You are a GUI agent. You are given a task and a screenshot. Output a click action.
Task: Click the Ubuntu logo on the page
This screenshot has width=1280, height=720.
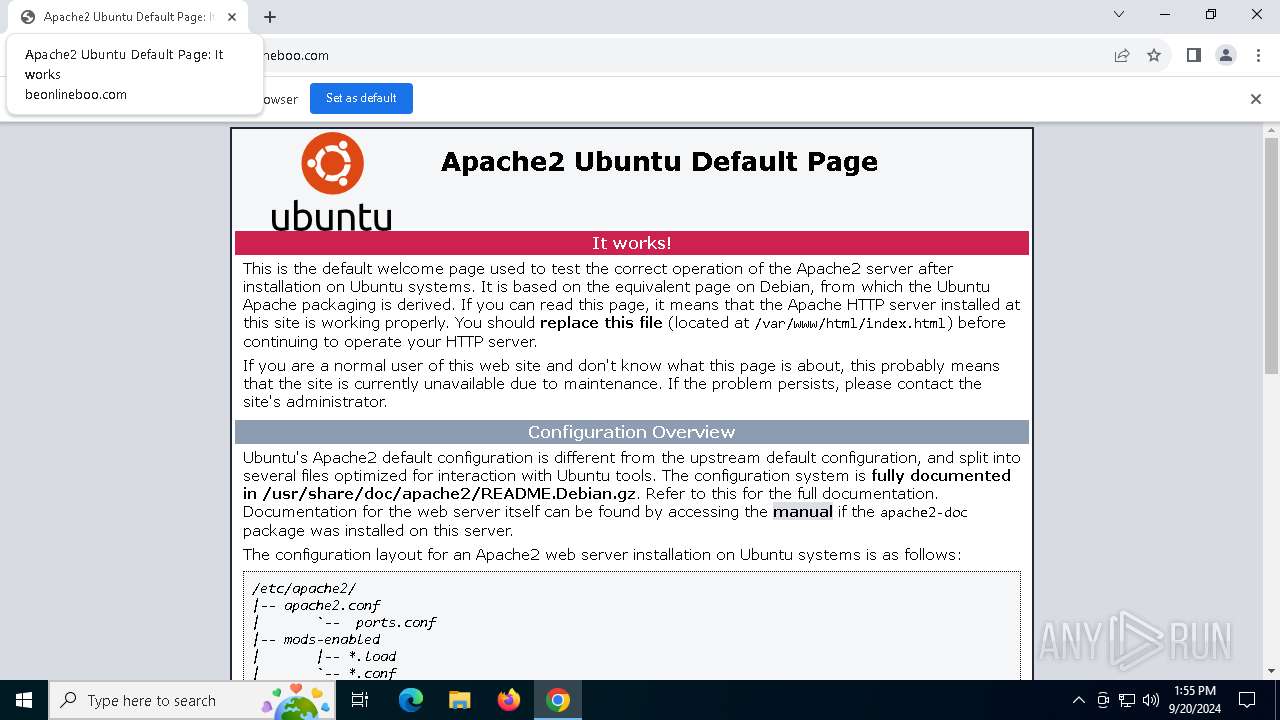(x=331, y=181)
